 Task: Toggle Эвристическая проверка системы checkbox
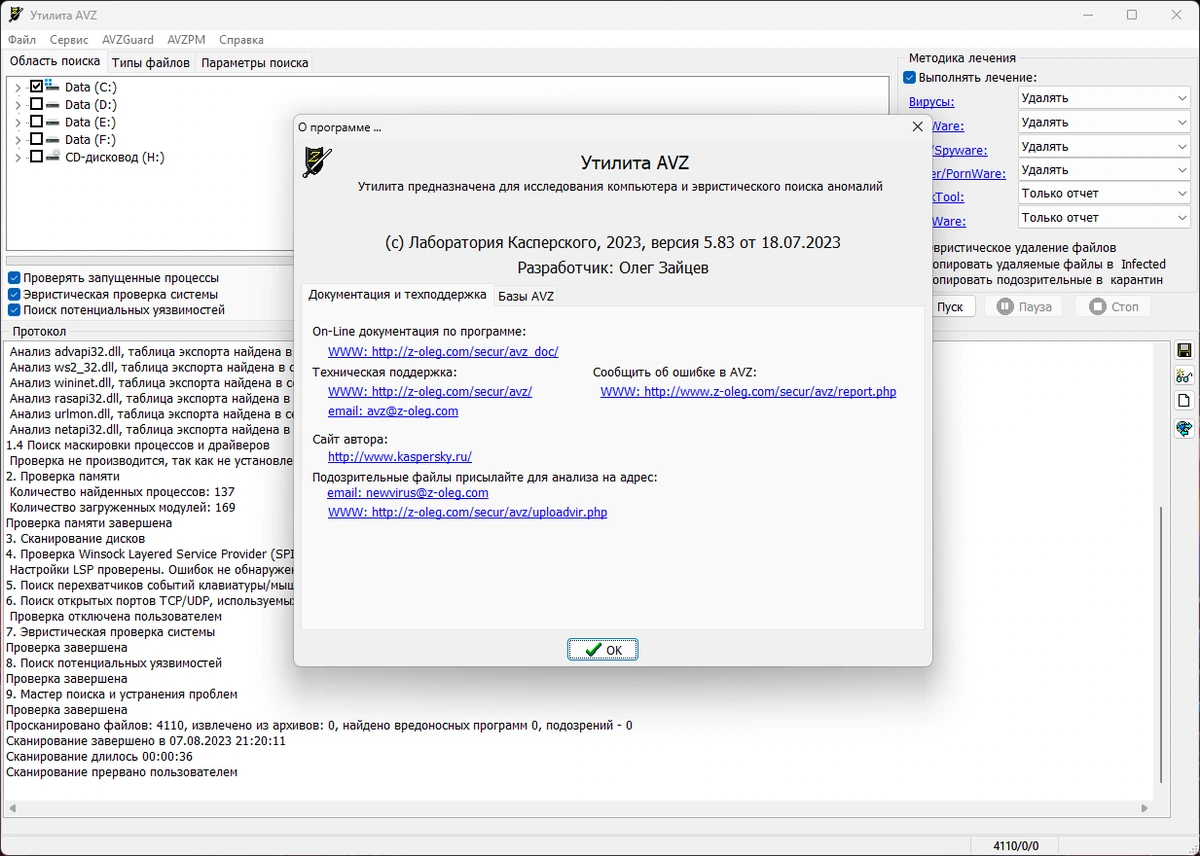tap(14, 294)
